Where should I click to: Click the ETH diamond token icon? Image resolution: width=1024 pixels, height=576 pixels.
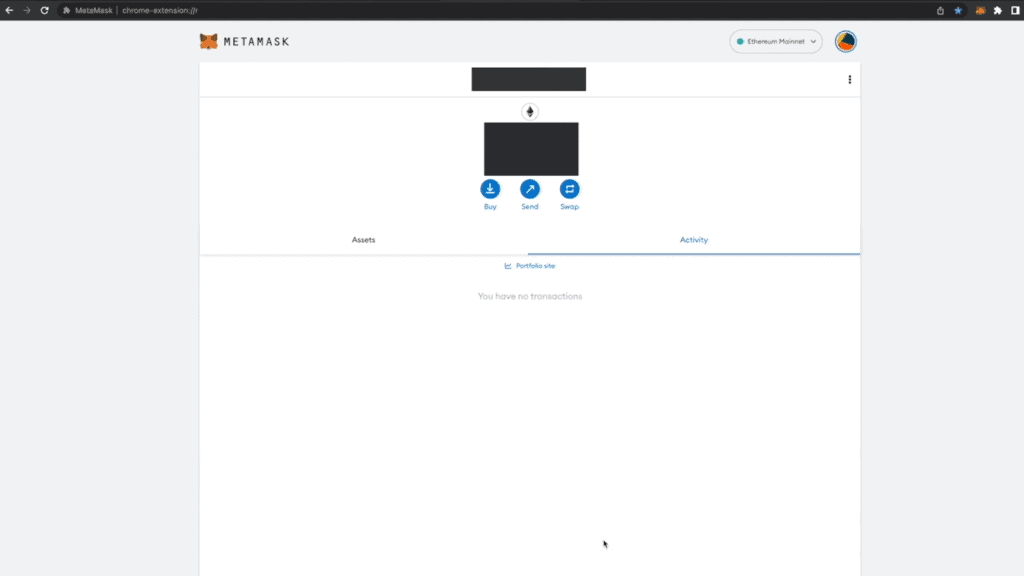(529, 111)
